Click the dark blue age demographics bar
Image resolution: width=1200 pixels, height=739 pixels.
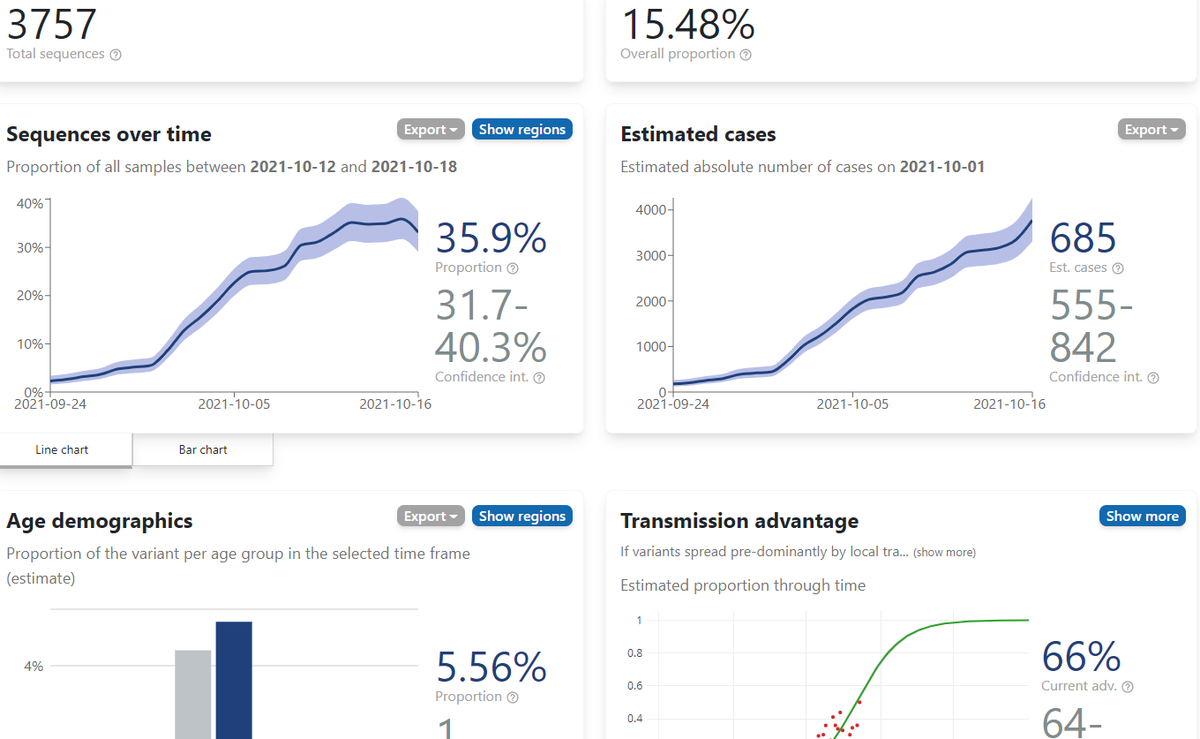[234, 680]
